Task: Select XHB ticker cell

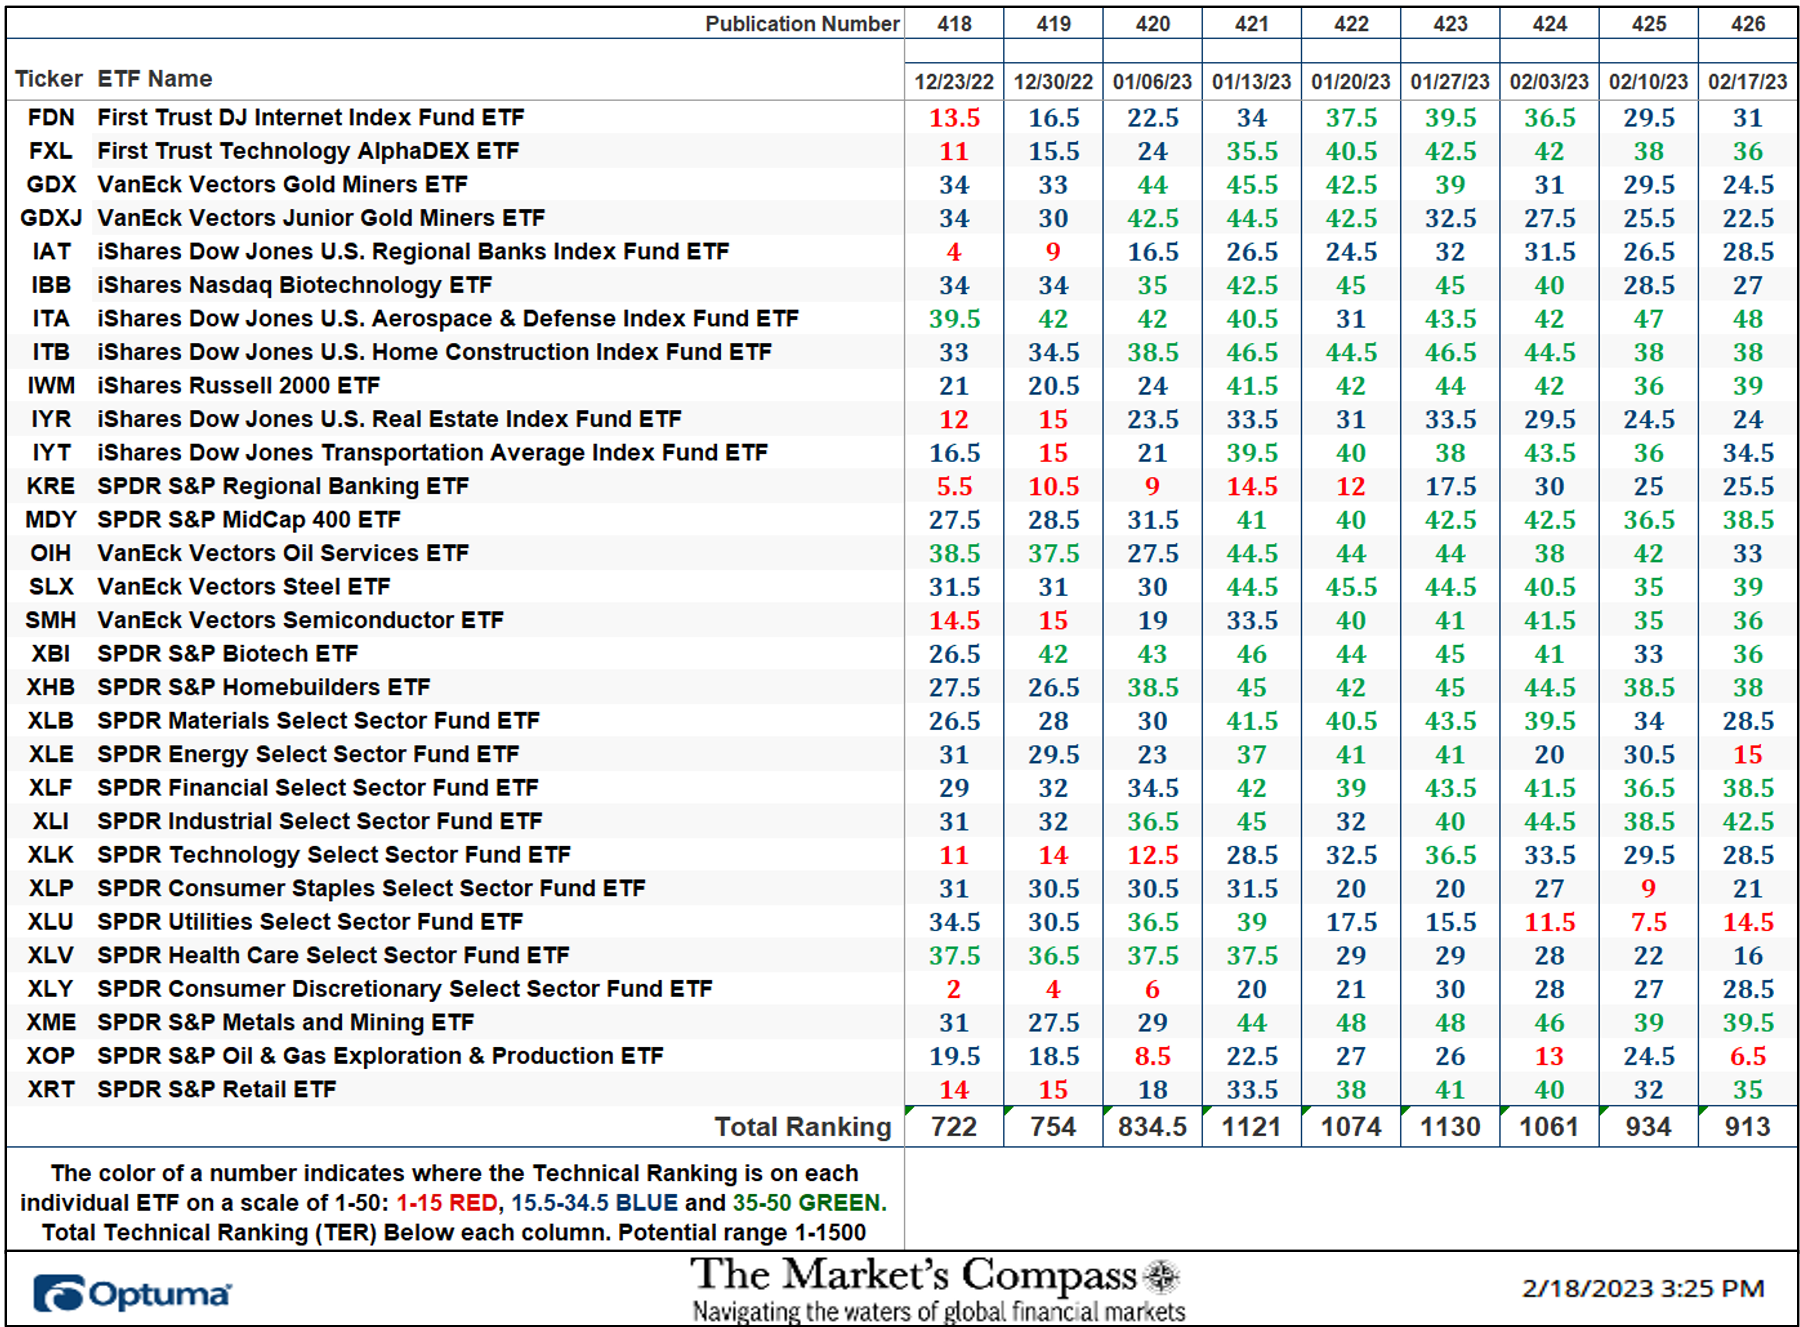Action: coord(51,687)
